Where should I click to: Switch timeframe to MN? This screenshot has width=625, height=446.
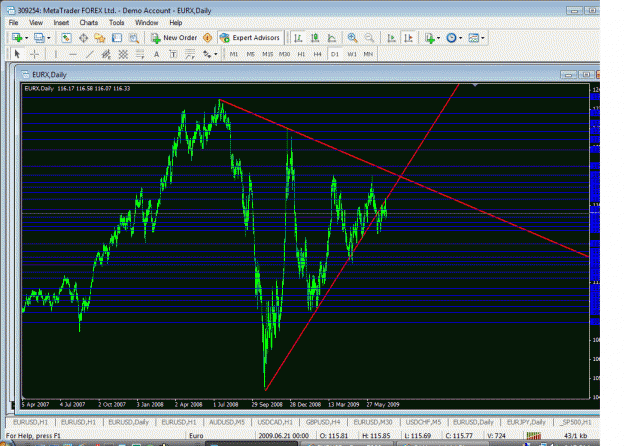[368, 54]
